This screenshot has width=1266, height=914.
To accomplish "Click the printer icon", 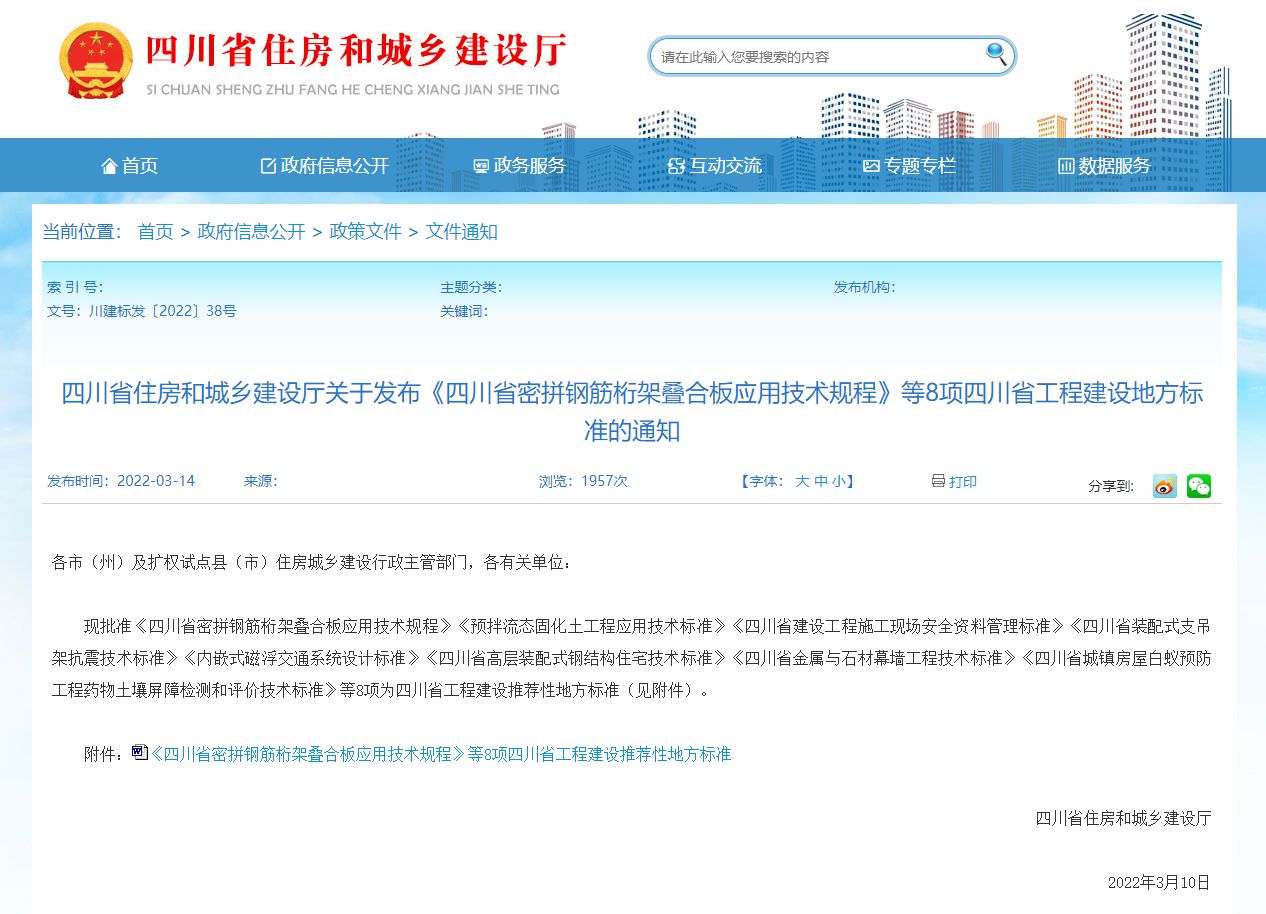I will 938,481.
